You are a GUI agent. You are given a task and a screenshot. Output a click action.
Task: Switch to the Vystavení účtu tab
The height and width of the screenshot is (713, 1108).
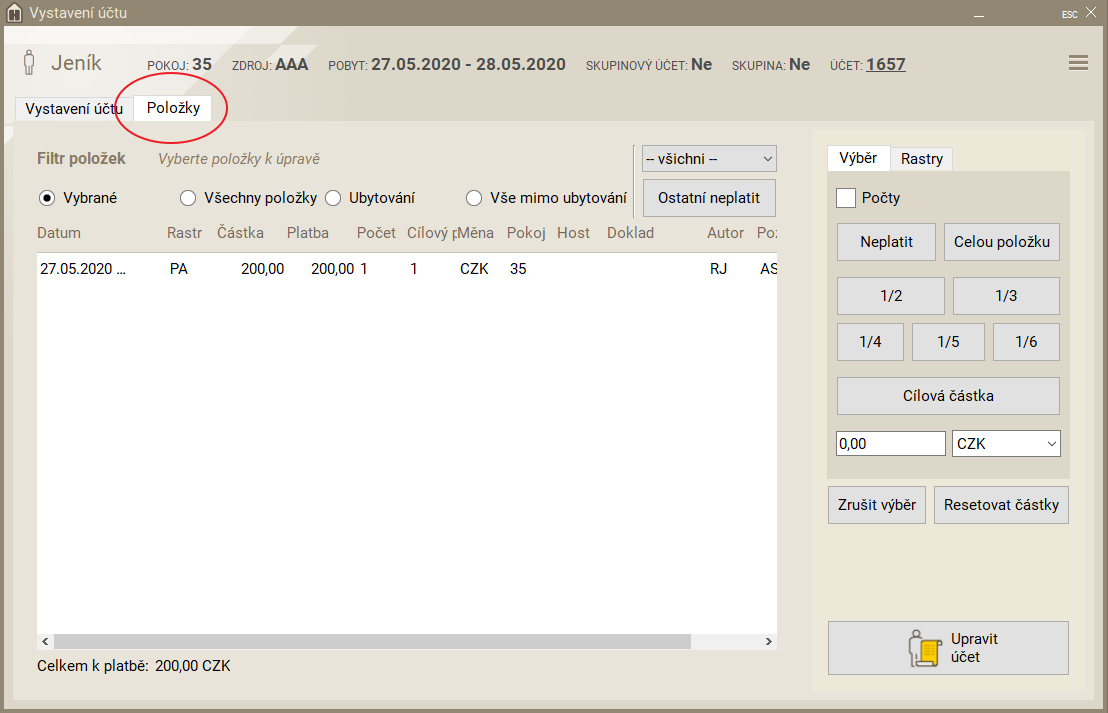tap(74, 108)
